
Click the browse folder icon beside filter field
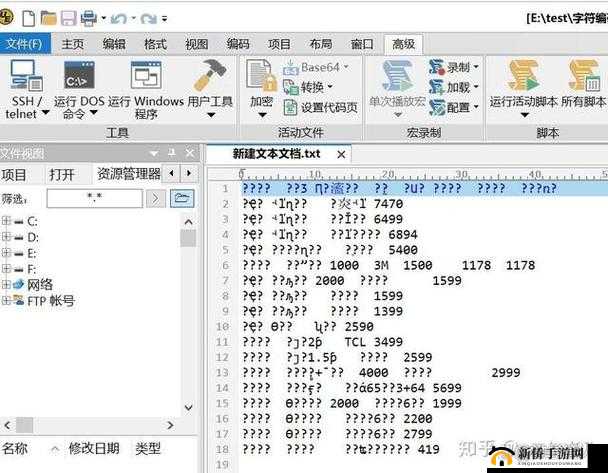click(x=182, y=199)
